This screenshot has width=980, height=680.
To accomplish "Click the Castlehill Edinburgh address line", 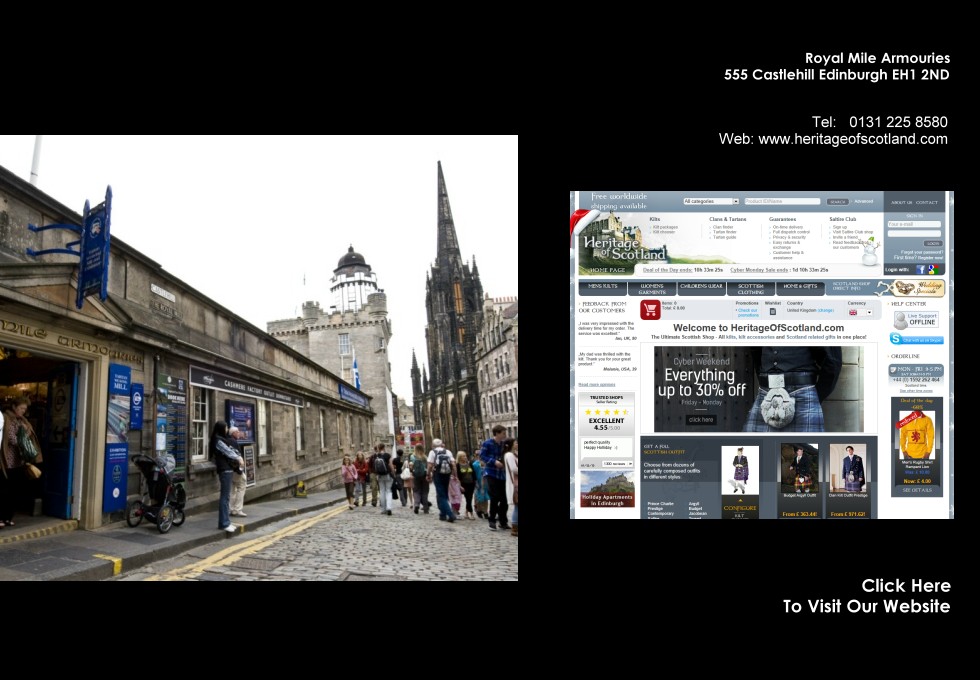I will pos(836,74).
